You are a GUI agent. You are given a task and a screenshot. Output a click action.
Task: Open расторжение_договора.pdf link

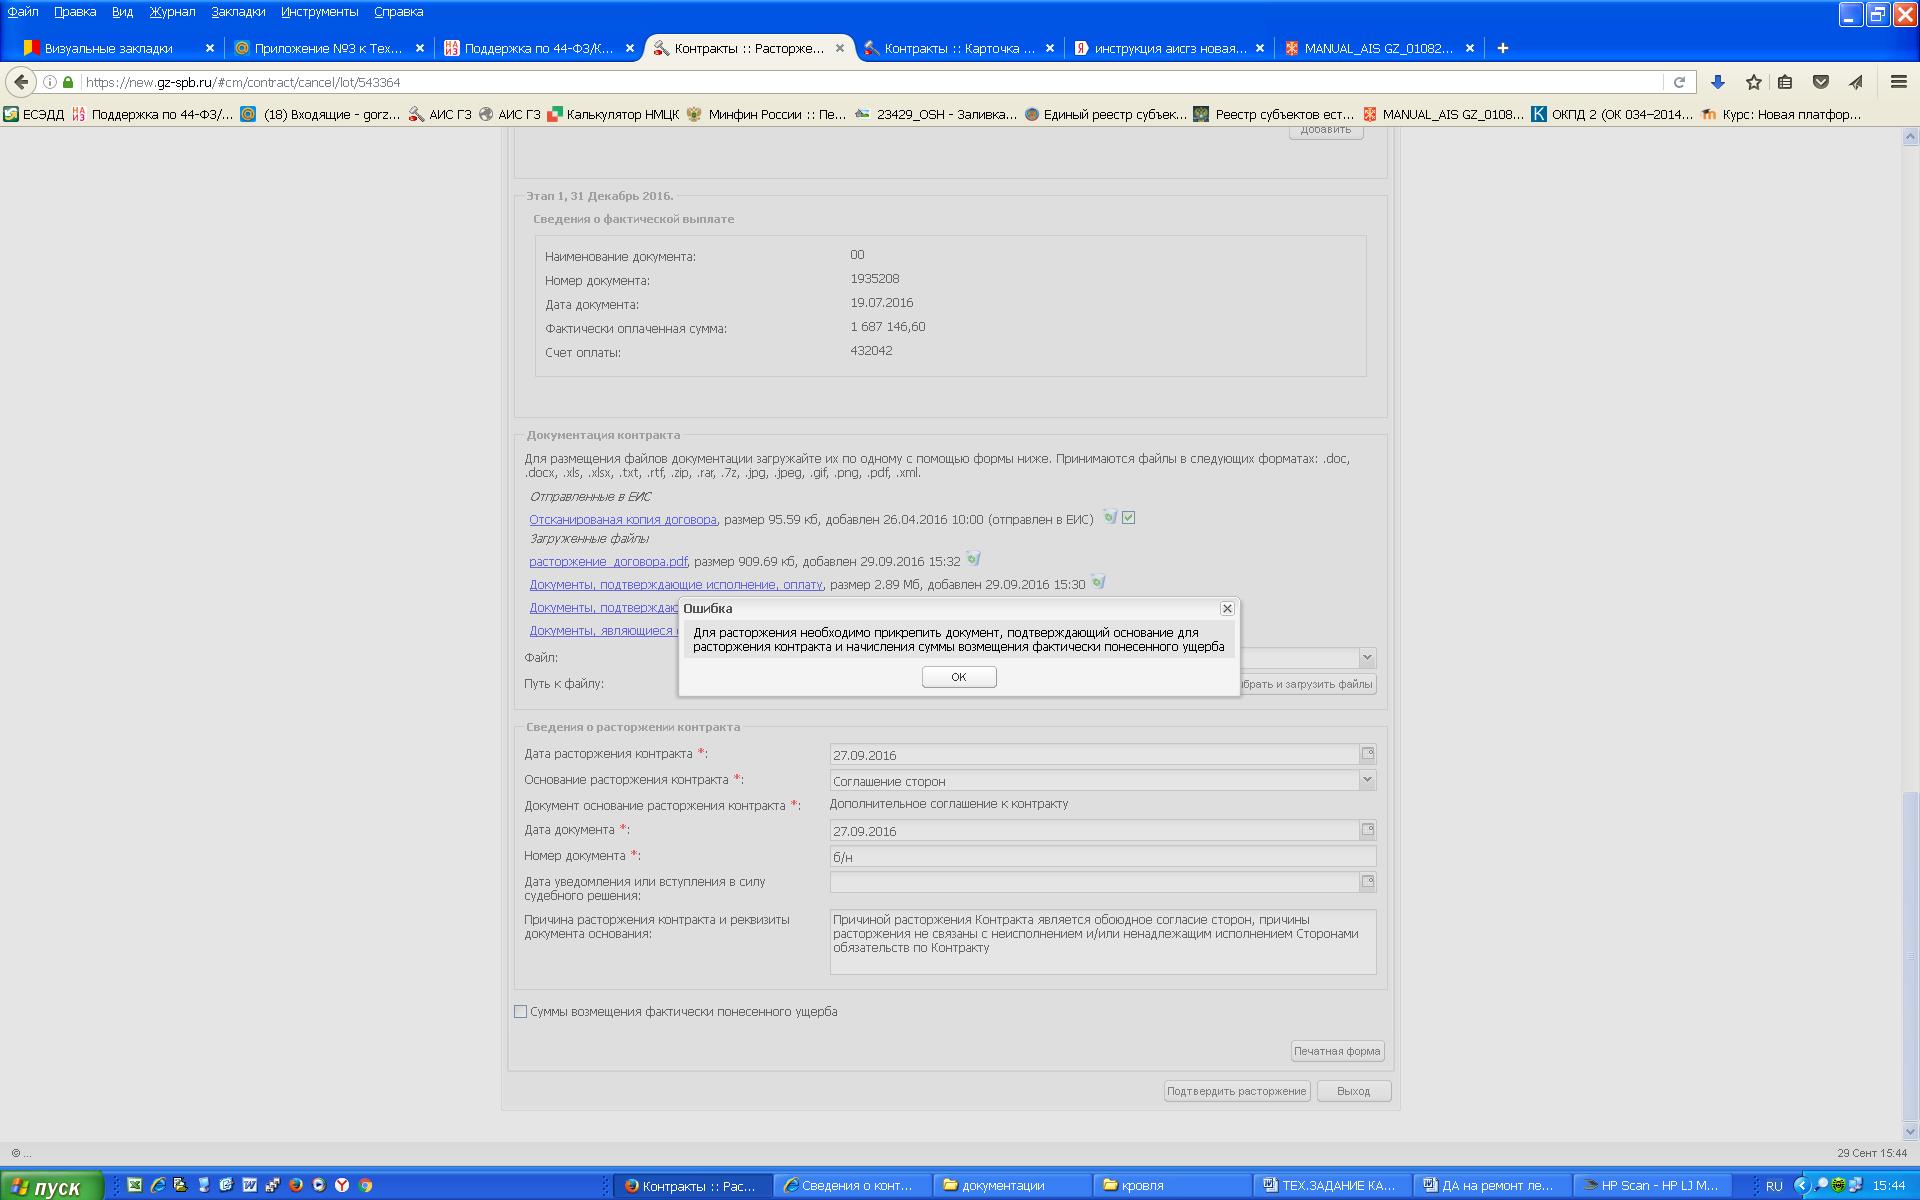pyautogui.click(x=608, y=562)
